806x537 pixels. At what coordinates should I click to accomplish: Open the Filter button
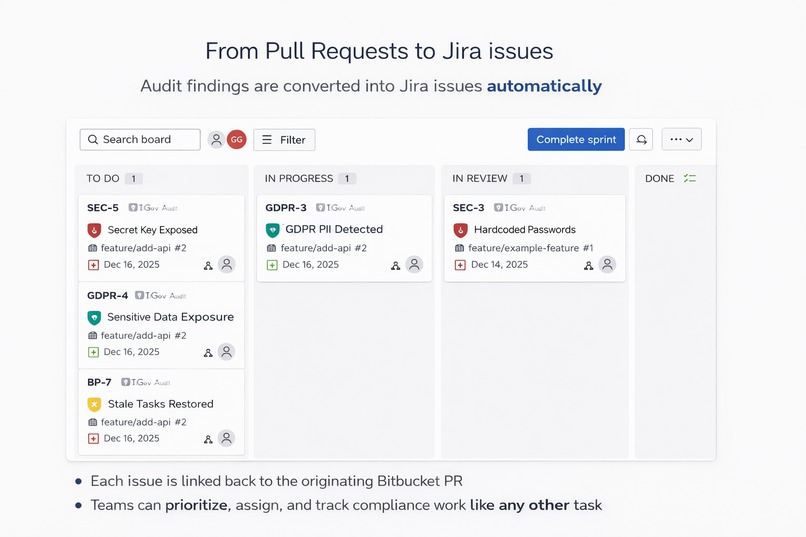coord(284,140)
